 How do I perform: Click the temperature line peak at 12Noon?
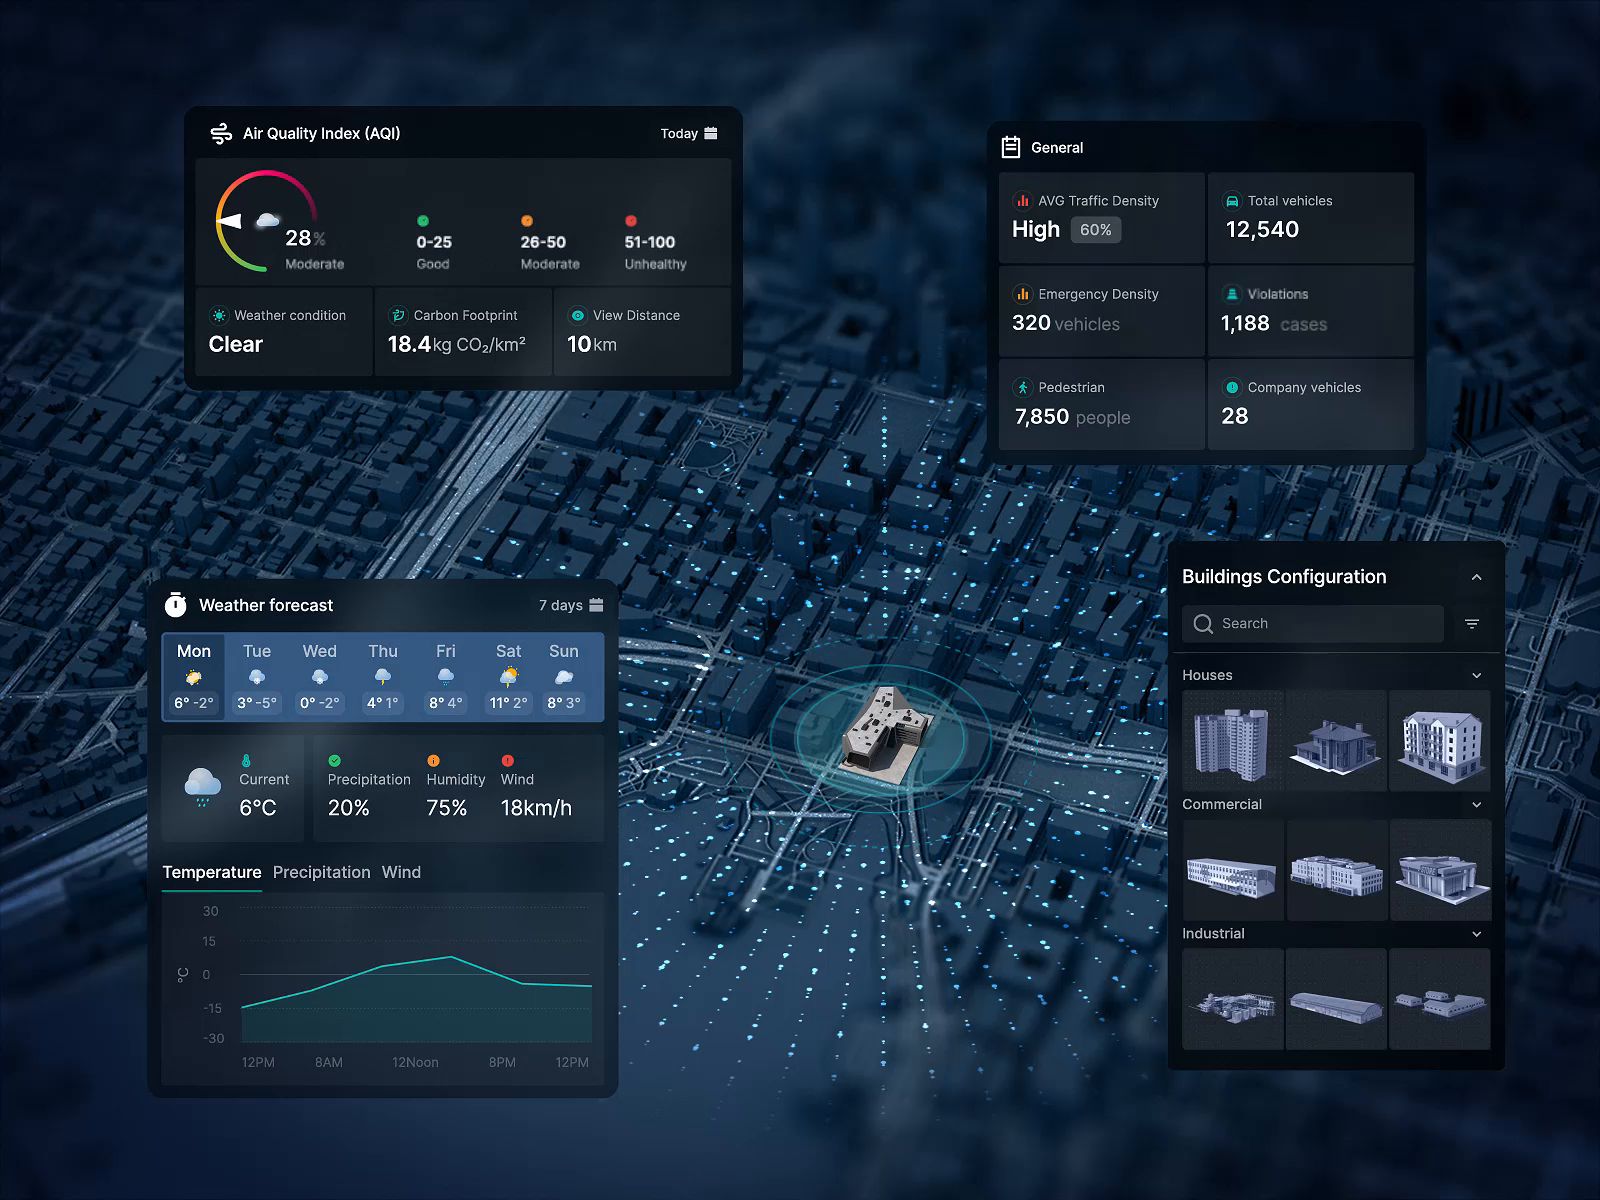coord(451,957)
